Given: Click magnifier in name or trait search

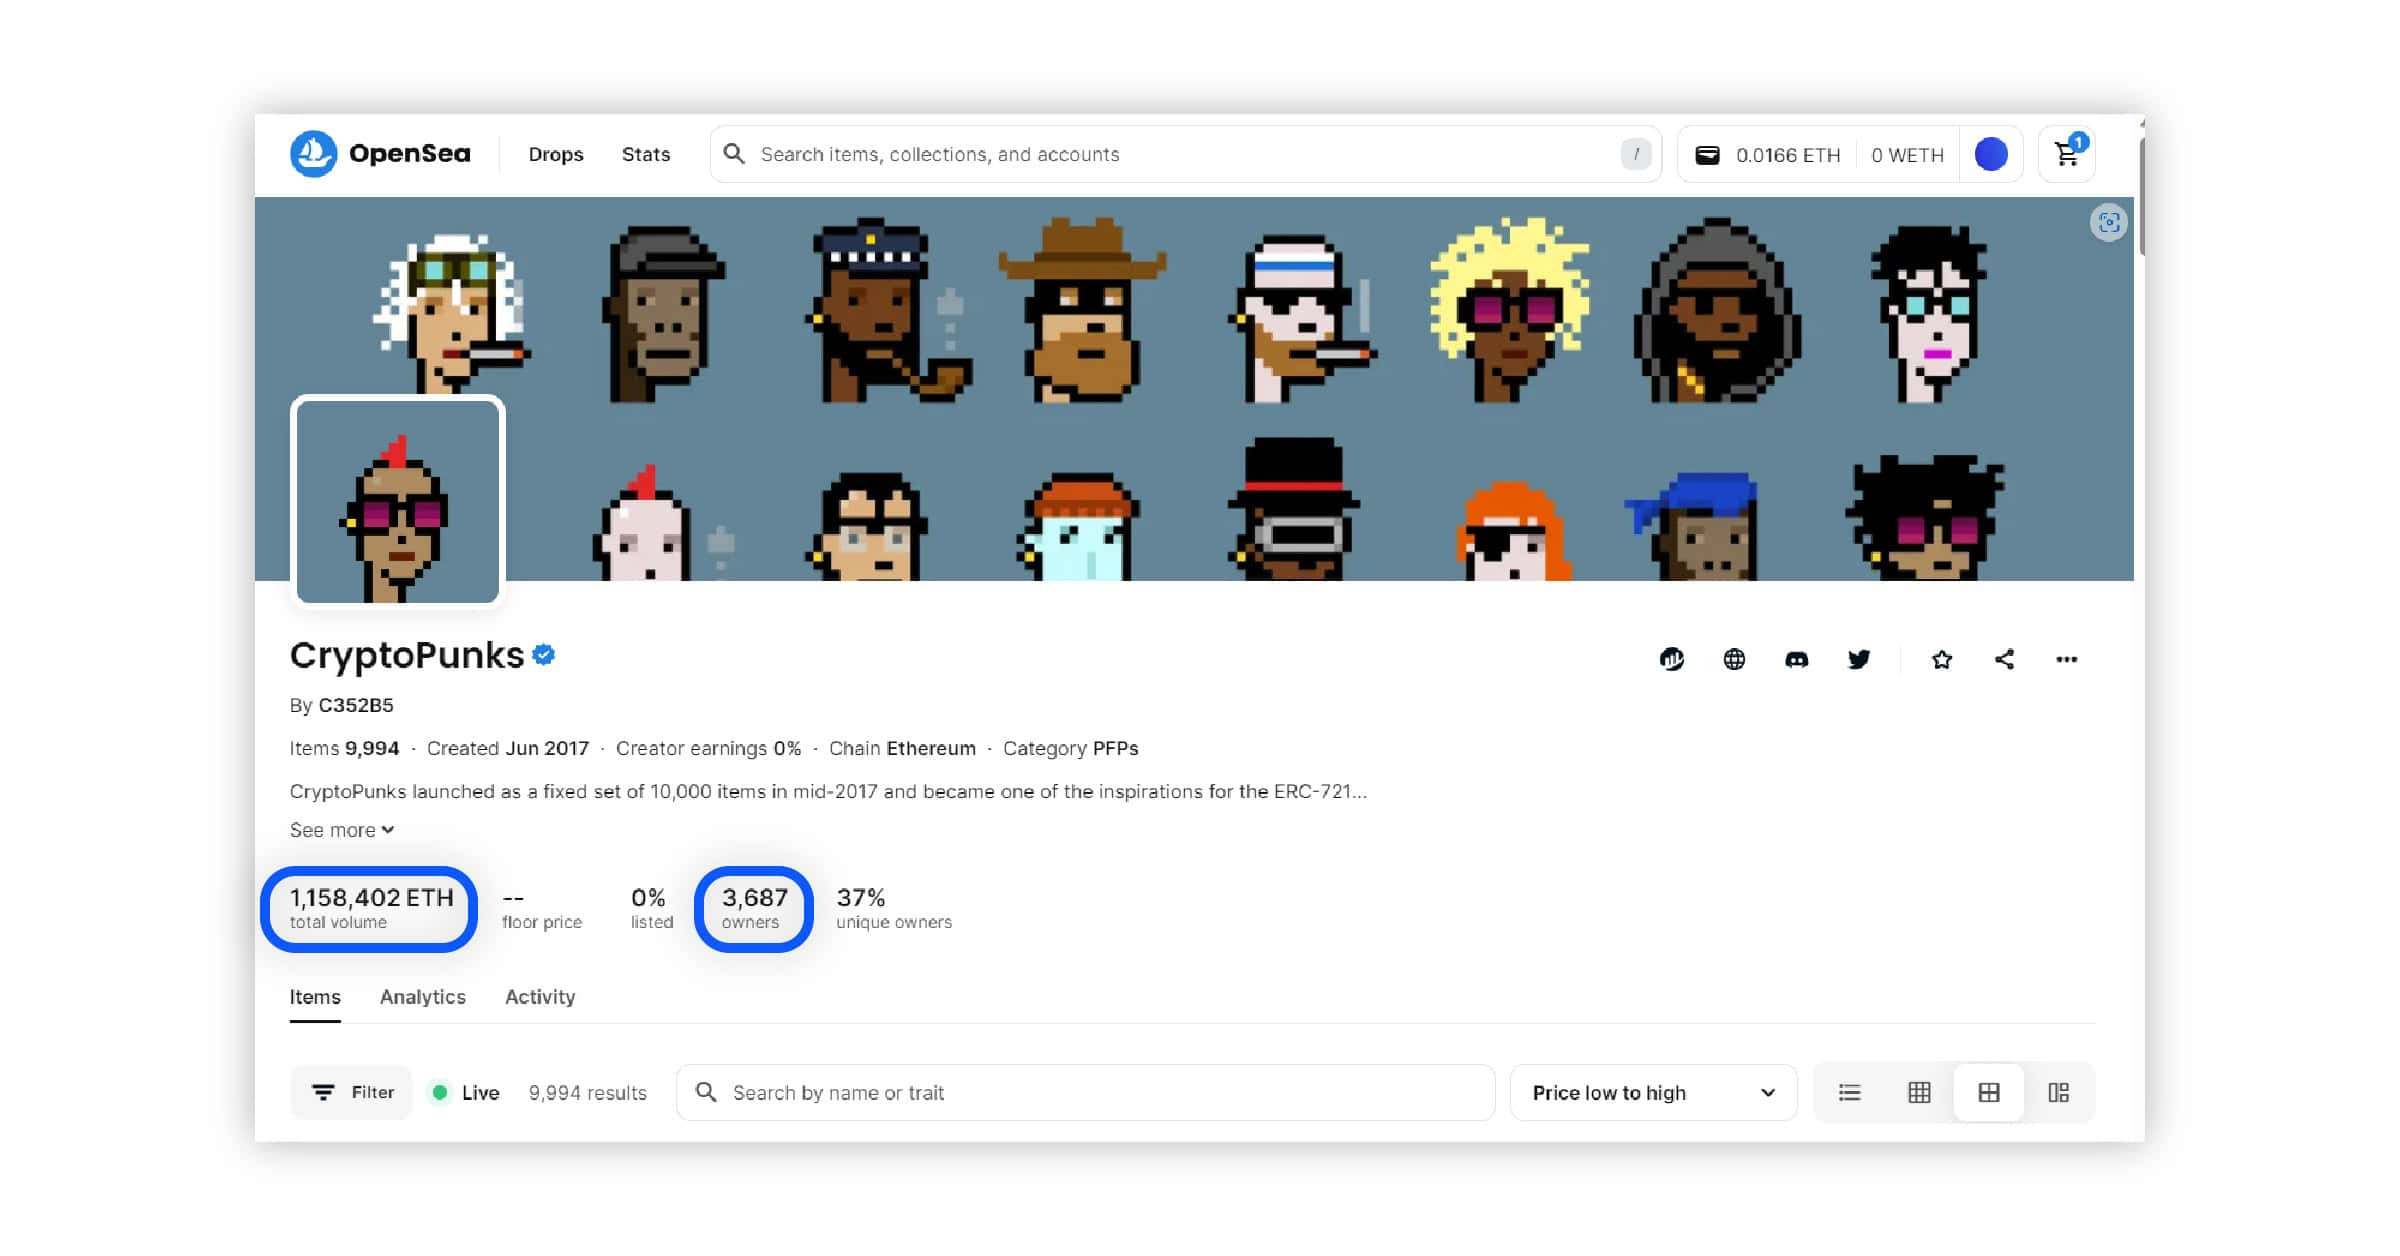Looking at the screenshot, I should coord(706,1092).
